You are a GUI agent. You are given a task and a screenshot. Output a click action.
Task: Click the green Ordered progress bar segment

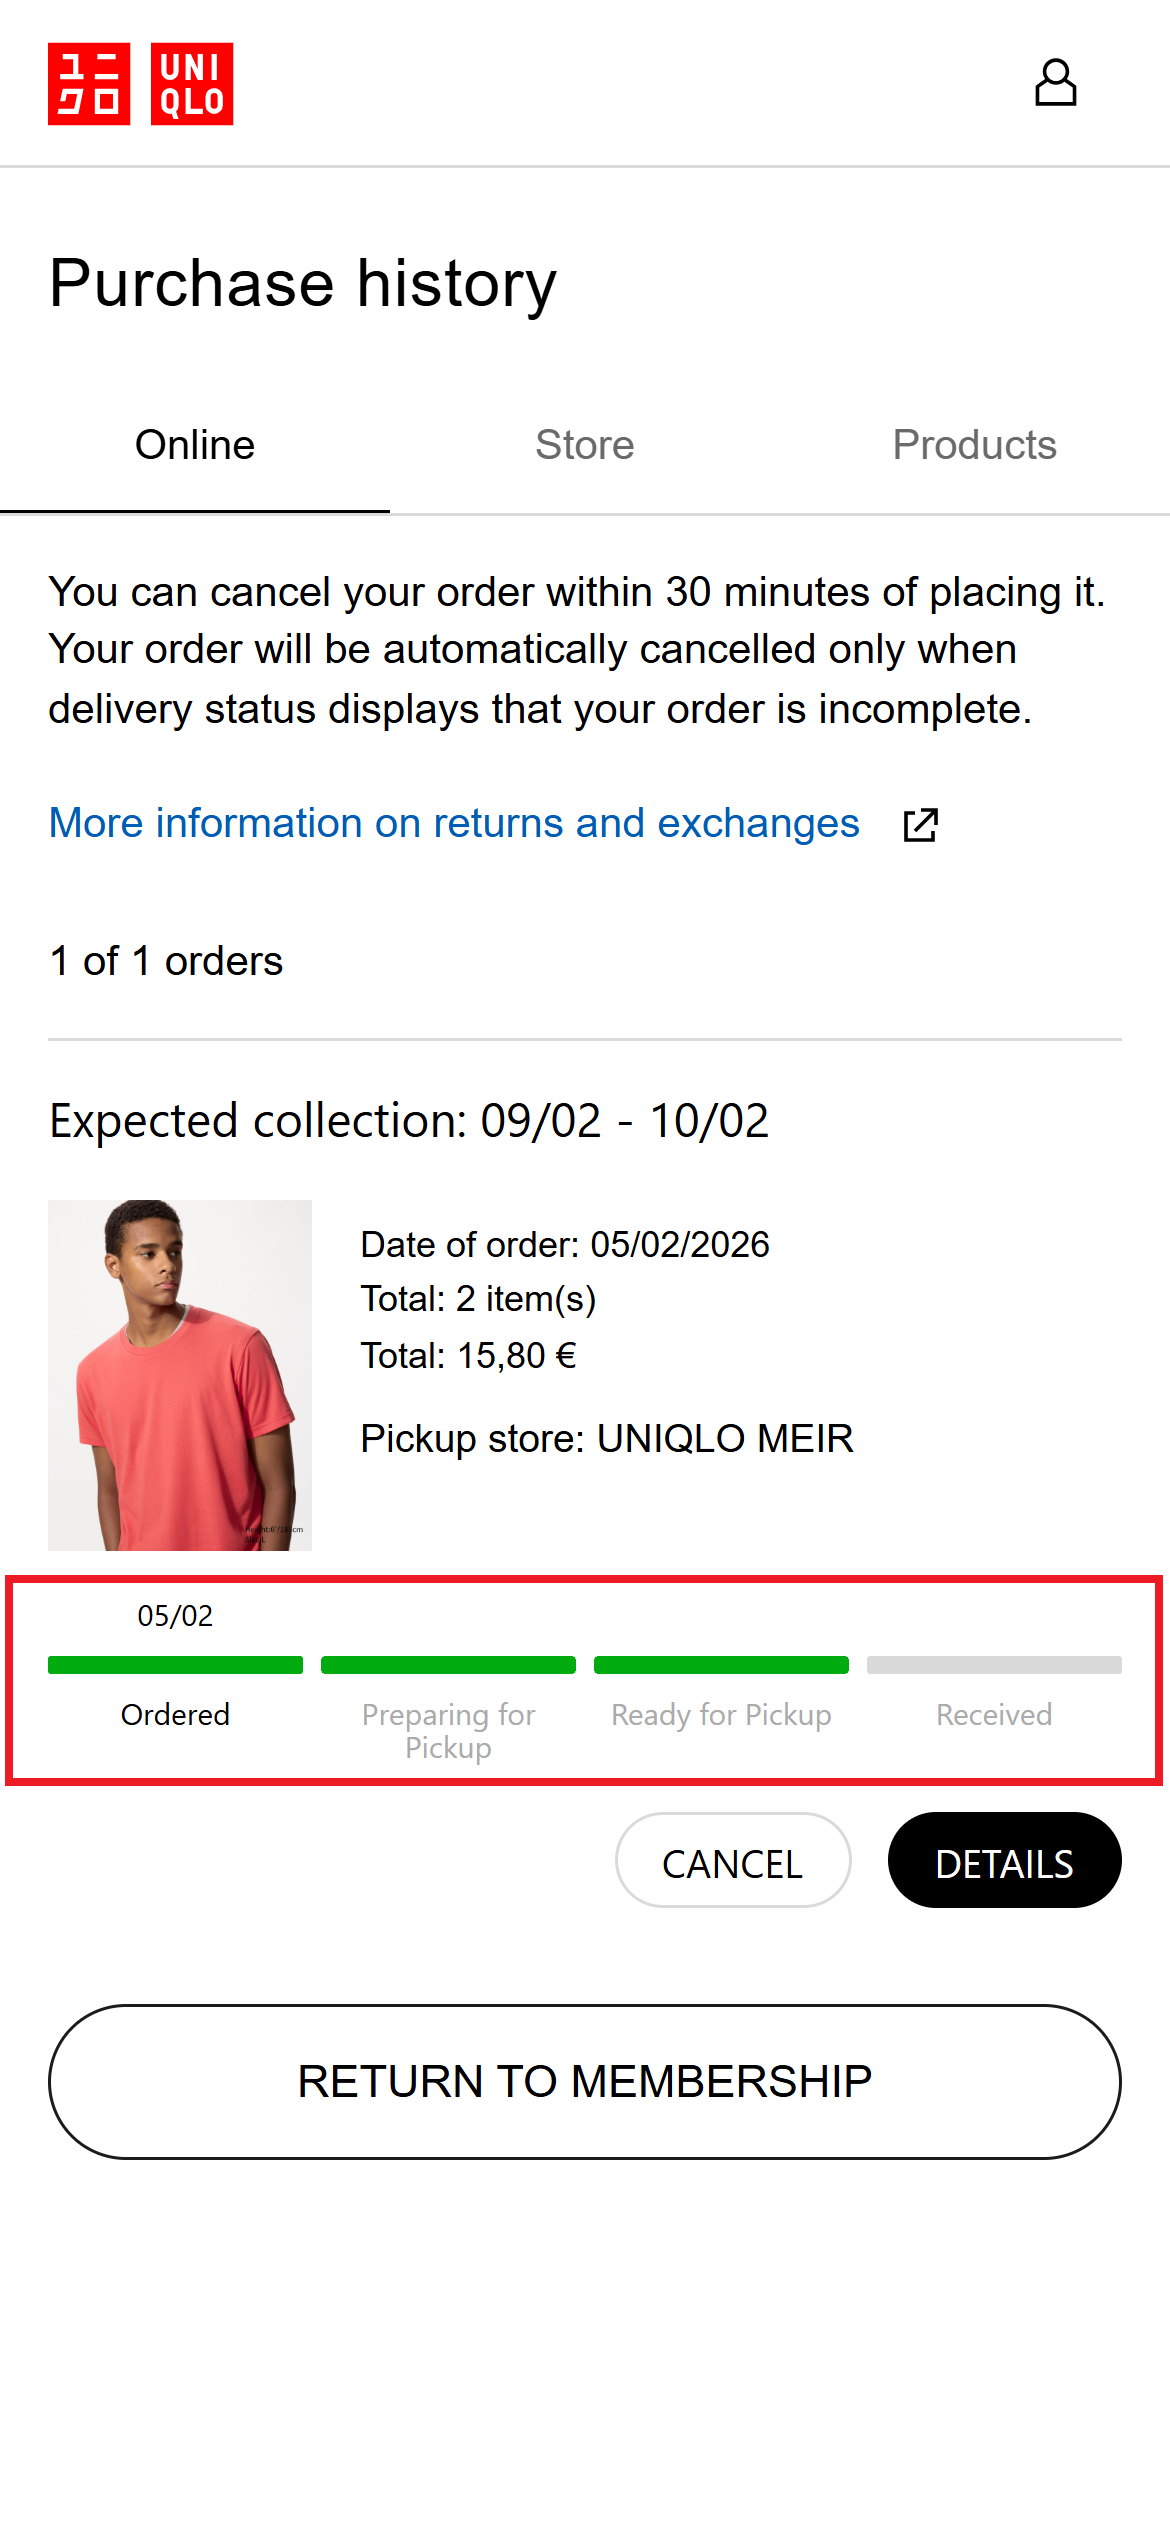(x=175, y=1665)
